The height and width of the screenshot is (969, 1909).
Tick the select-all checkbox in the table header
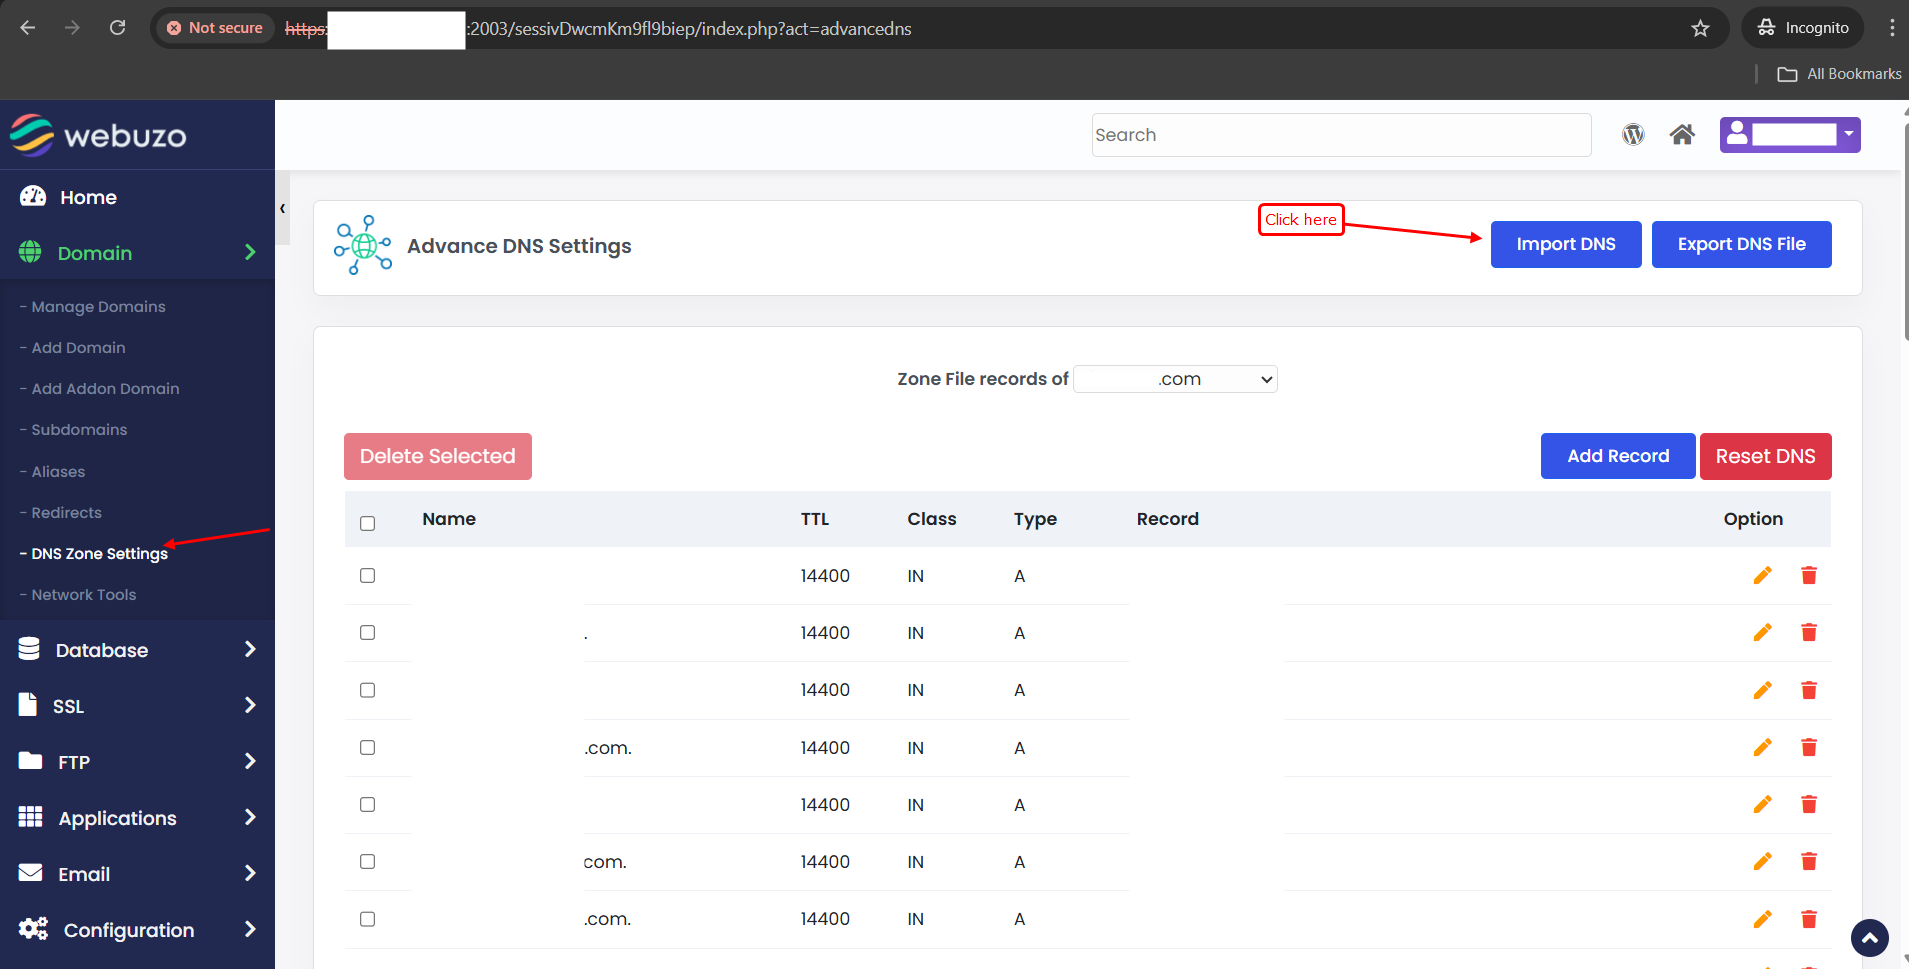point(367,523)
